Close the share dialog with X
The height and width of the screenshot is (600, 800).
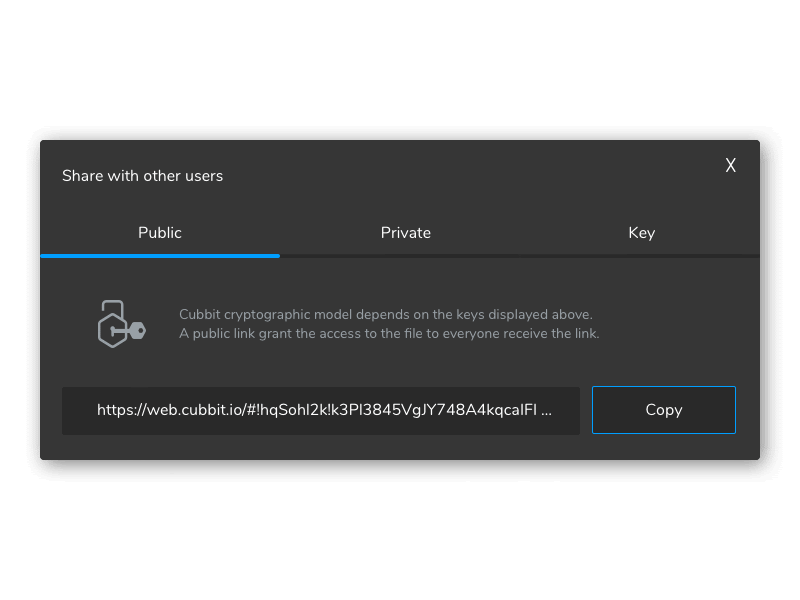click(731, 166)
